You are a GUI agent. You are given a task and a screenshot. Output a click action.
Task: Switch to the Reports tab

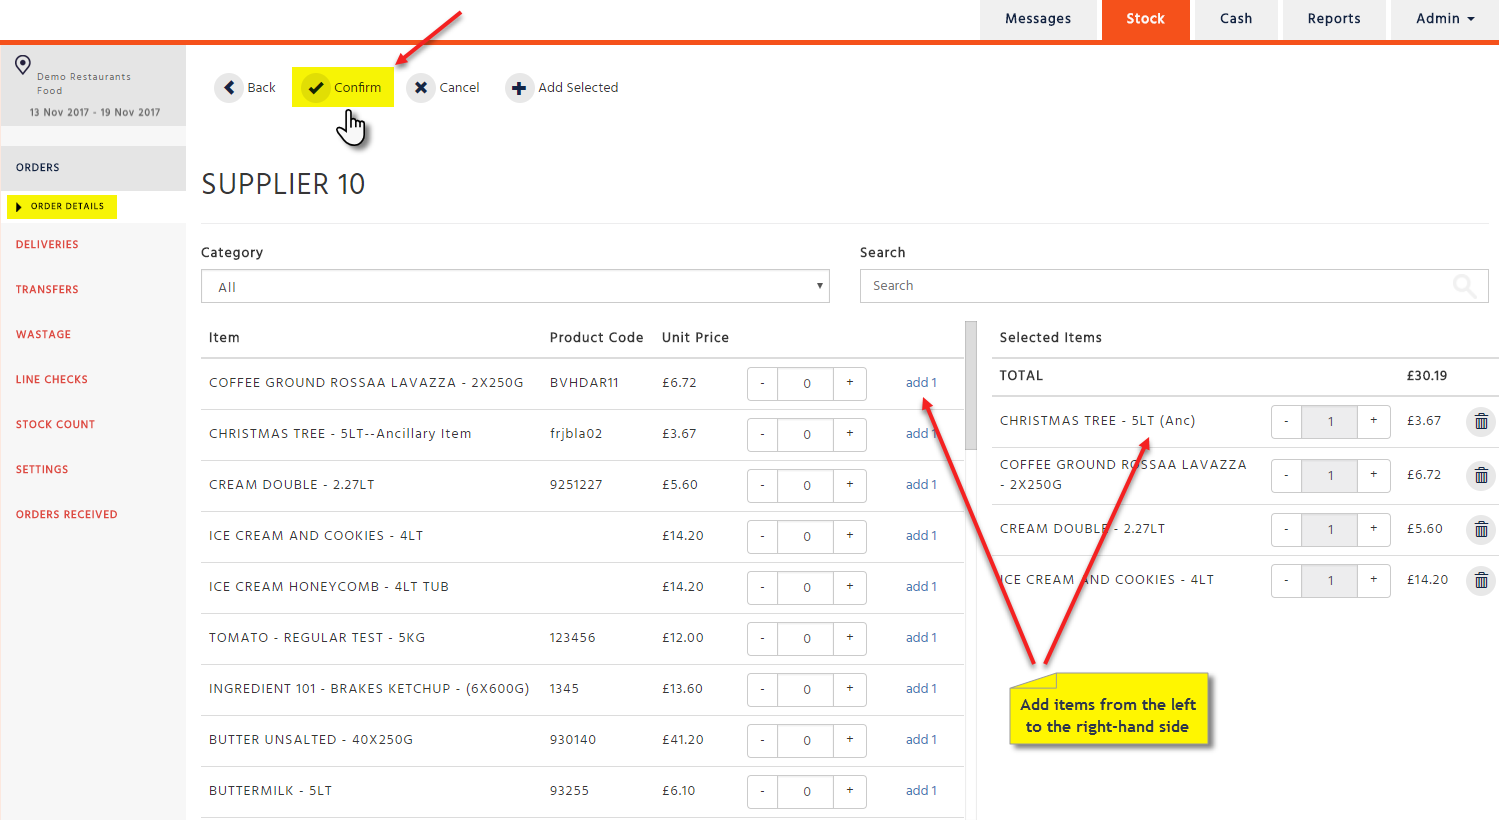[x=1333, y=19]
